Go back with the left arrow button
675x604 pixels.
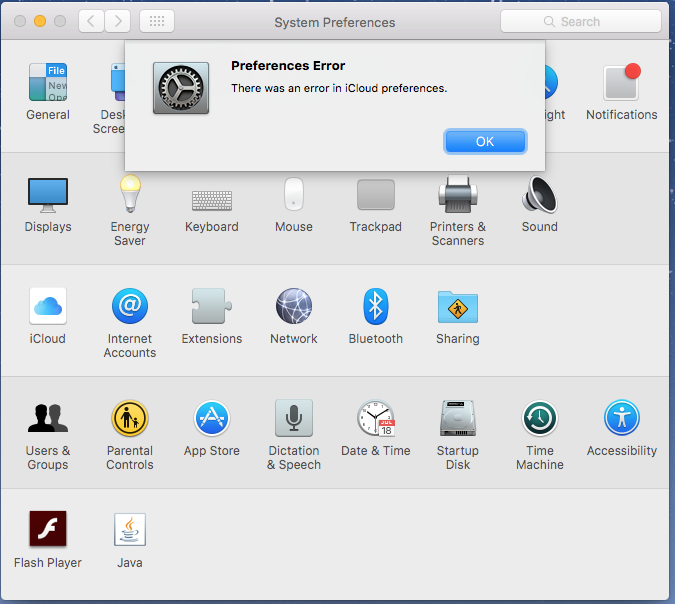pos(91,21)
